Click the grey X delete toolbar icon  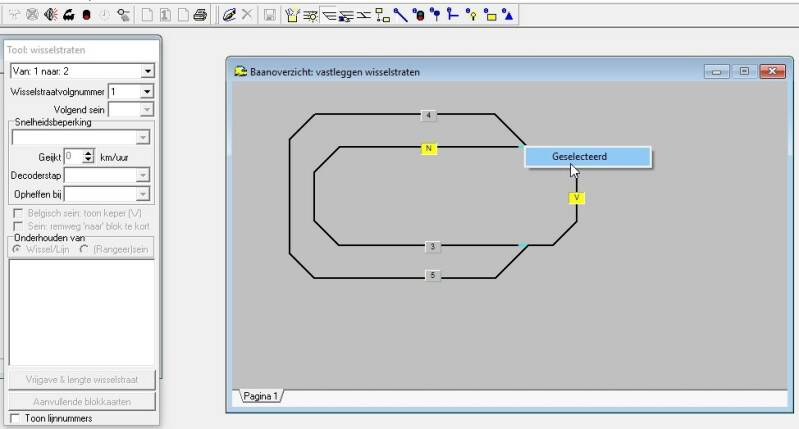click(x=247, y=15)
